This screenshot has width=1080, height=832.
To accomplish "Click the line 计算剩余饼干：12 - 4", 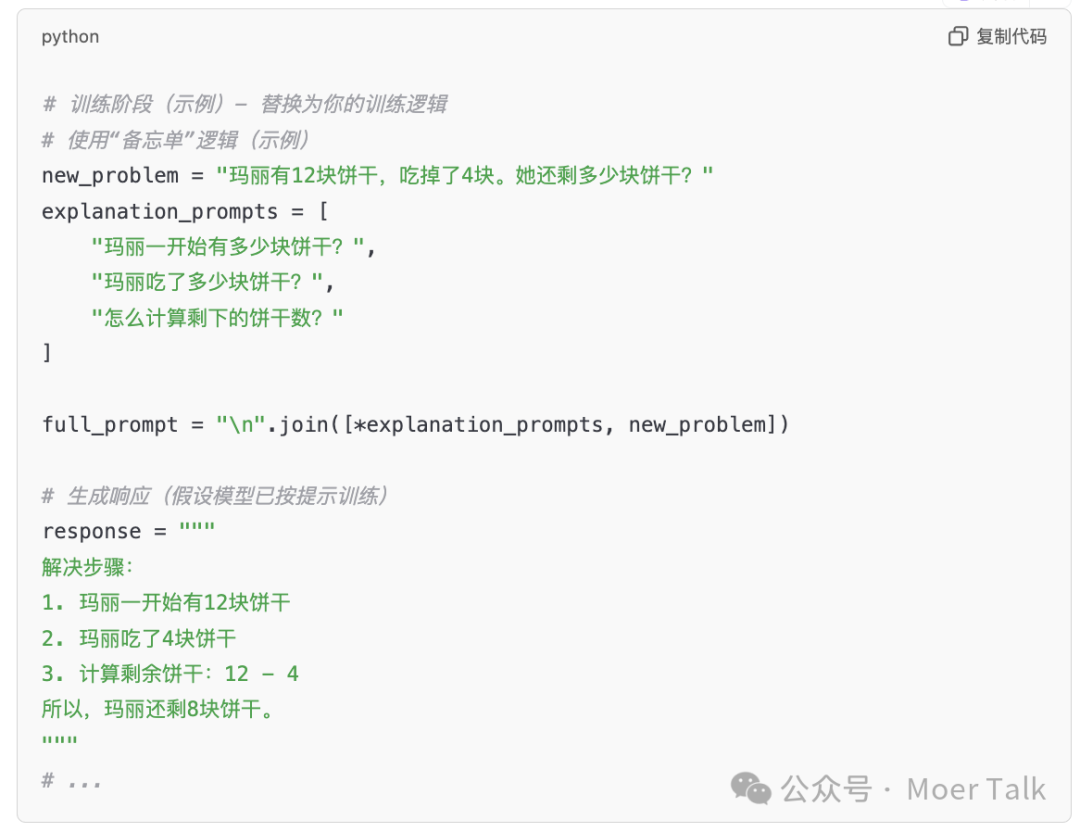I will (170, 674).
